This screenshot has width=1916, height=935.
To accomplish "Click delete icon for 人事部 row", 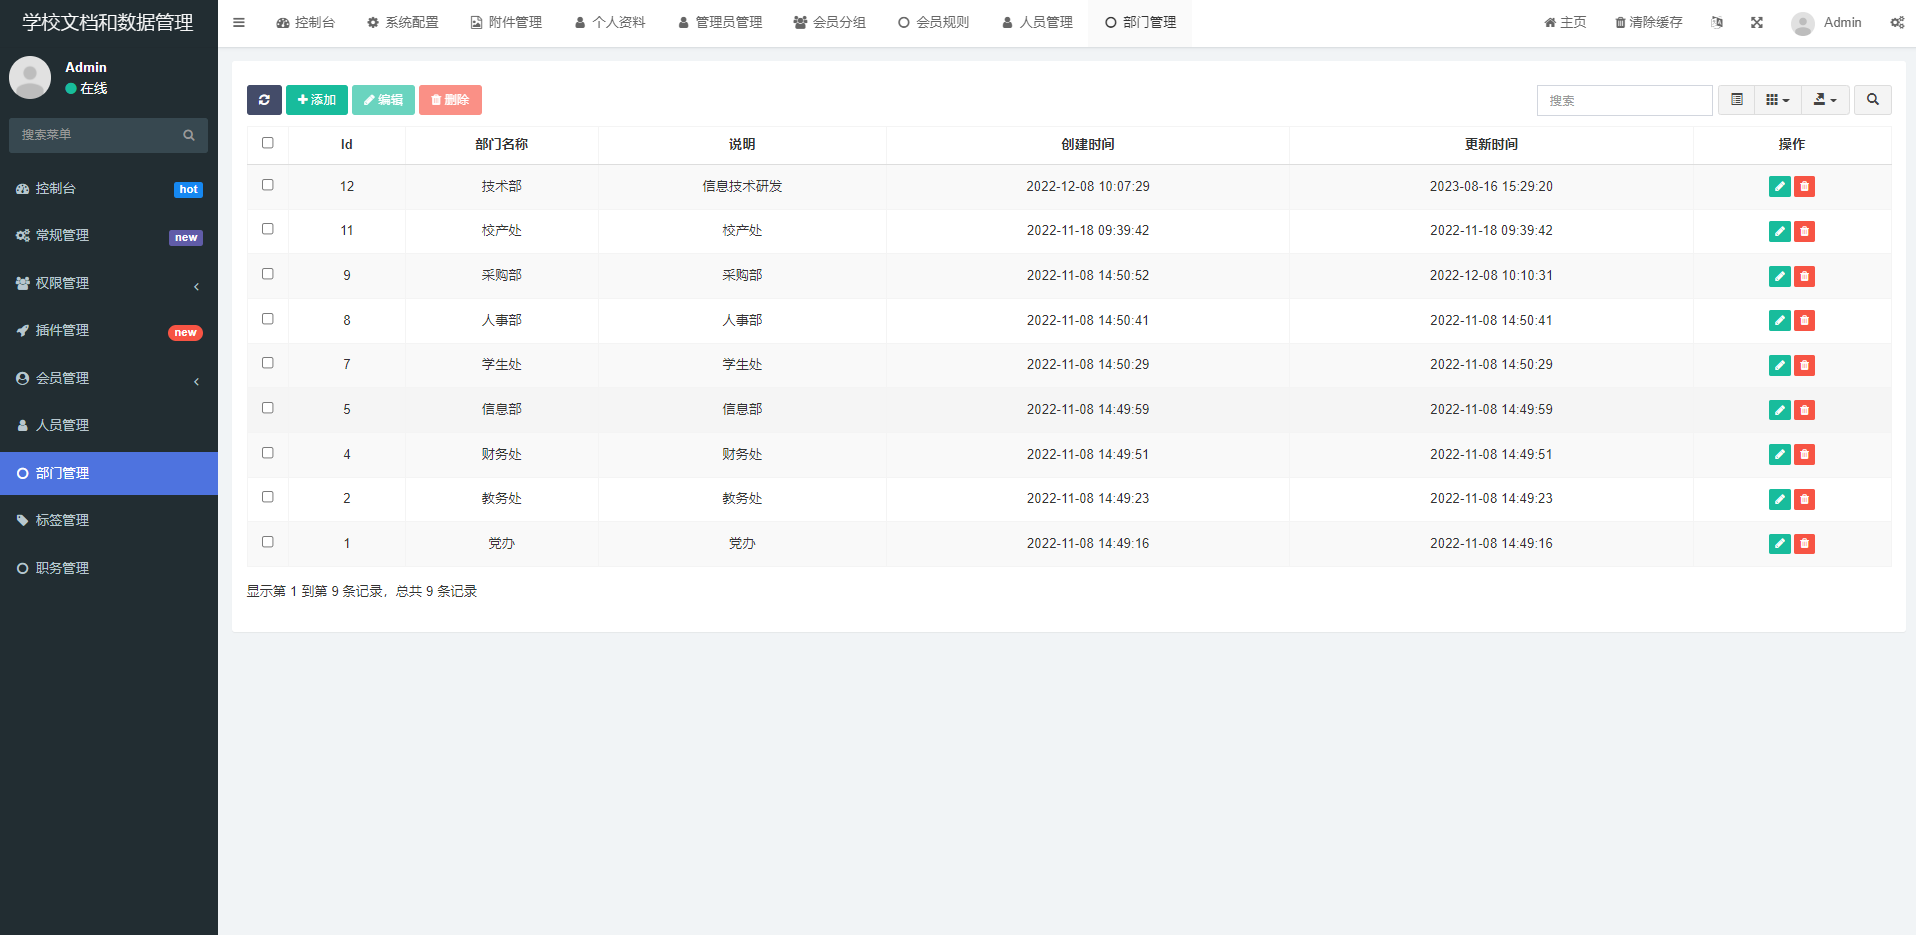I will [x=1804, y=321].
